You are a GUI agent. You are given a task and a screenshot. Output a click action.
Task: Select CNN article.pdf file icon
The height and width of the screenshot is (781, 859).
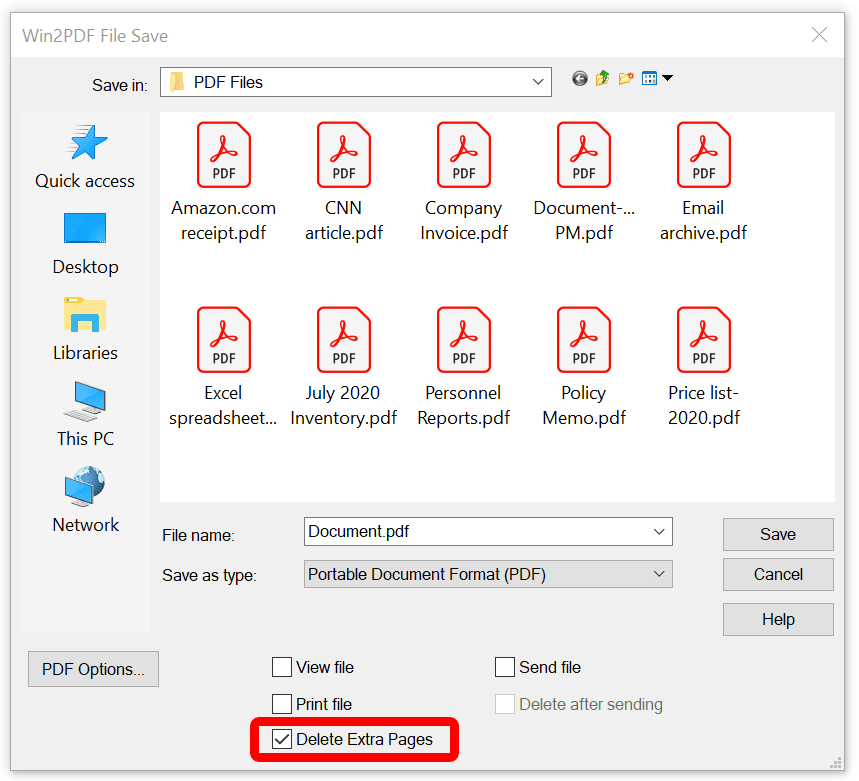coord(343,154)
